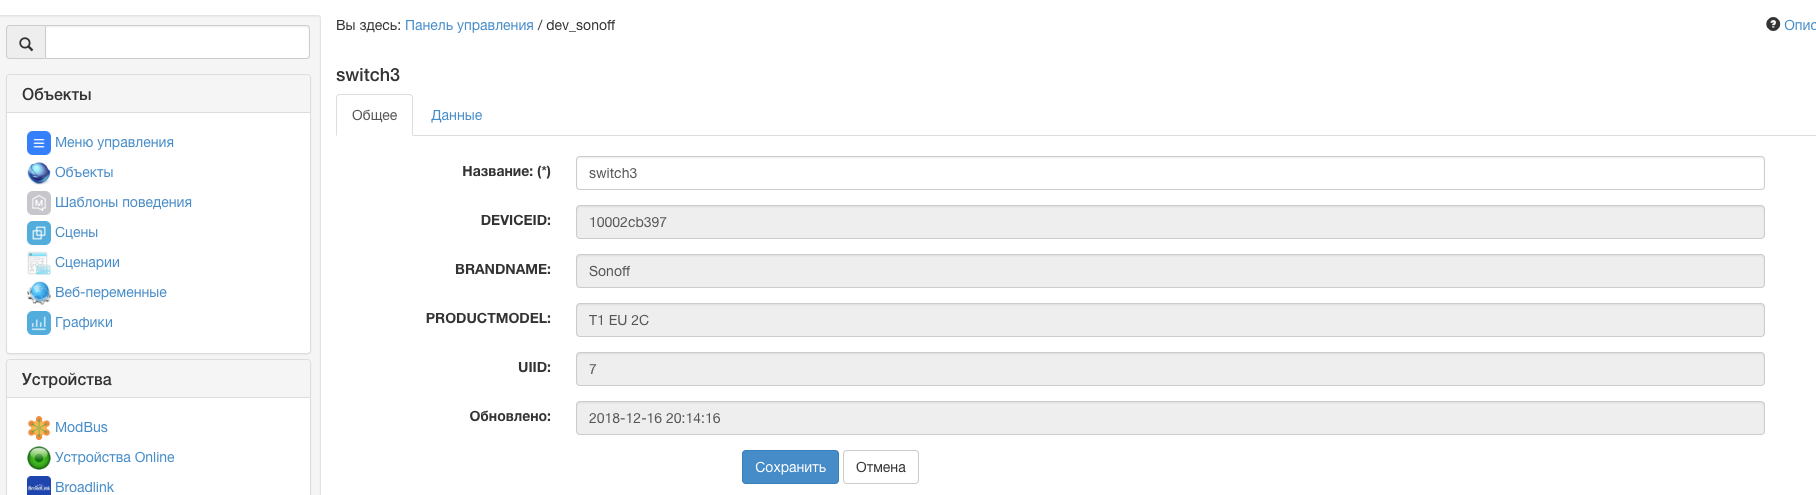
Task: Click the Устройства Online green icon
Action: click(x=38, y=458)
